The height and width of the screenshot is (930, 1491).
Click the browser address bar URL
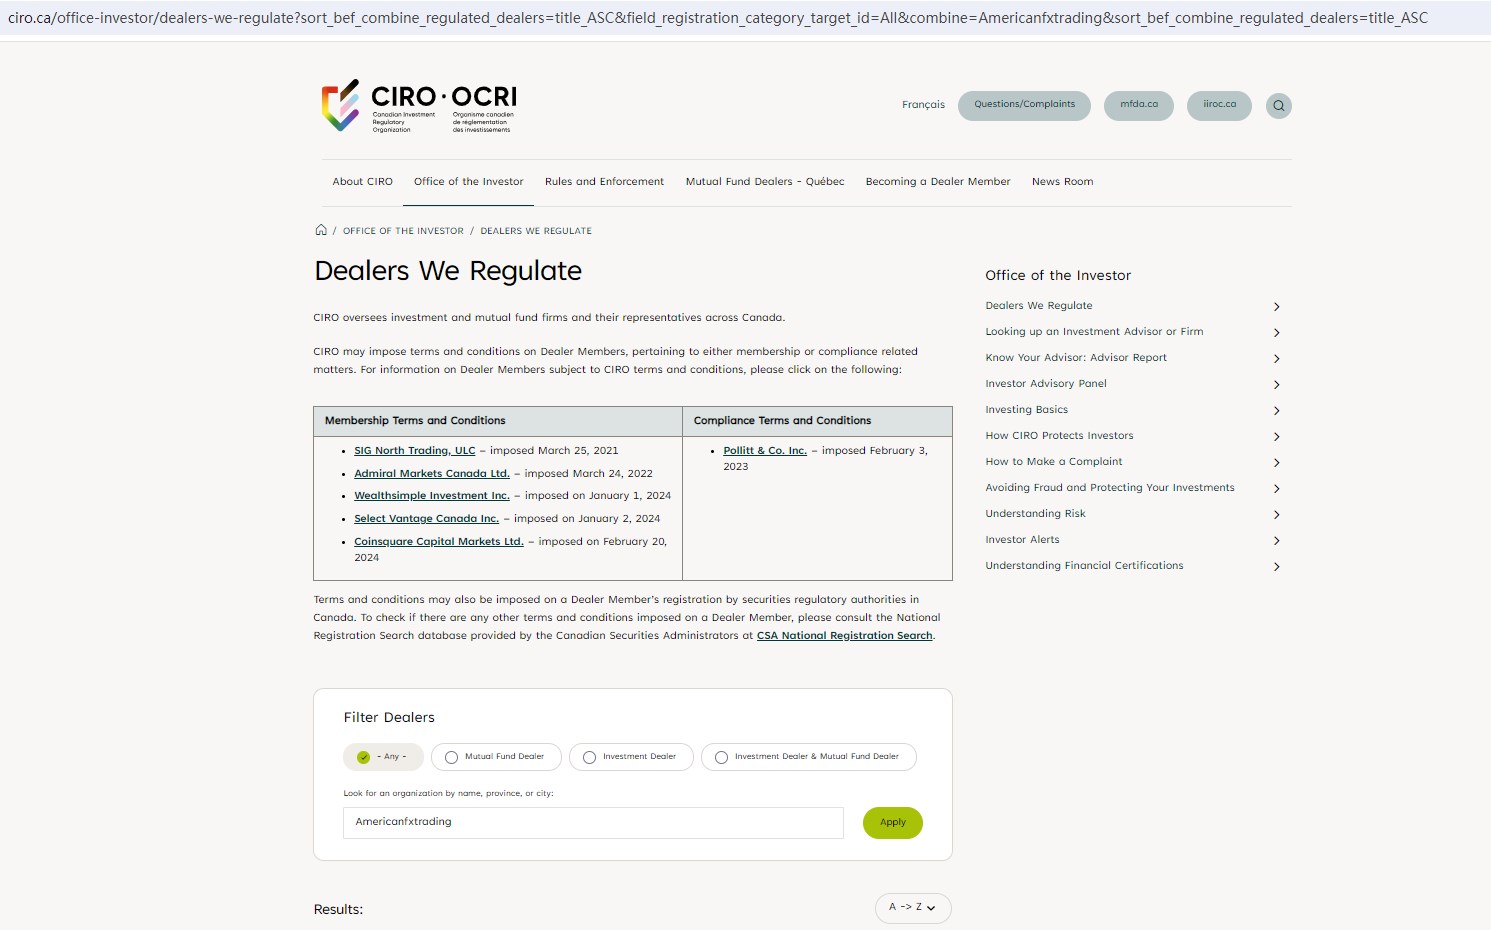[x=718, y=18]
